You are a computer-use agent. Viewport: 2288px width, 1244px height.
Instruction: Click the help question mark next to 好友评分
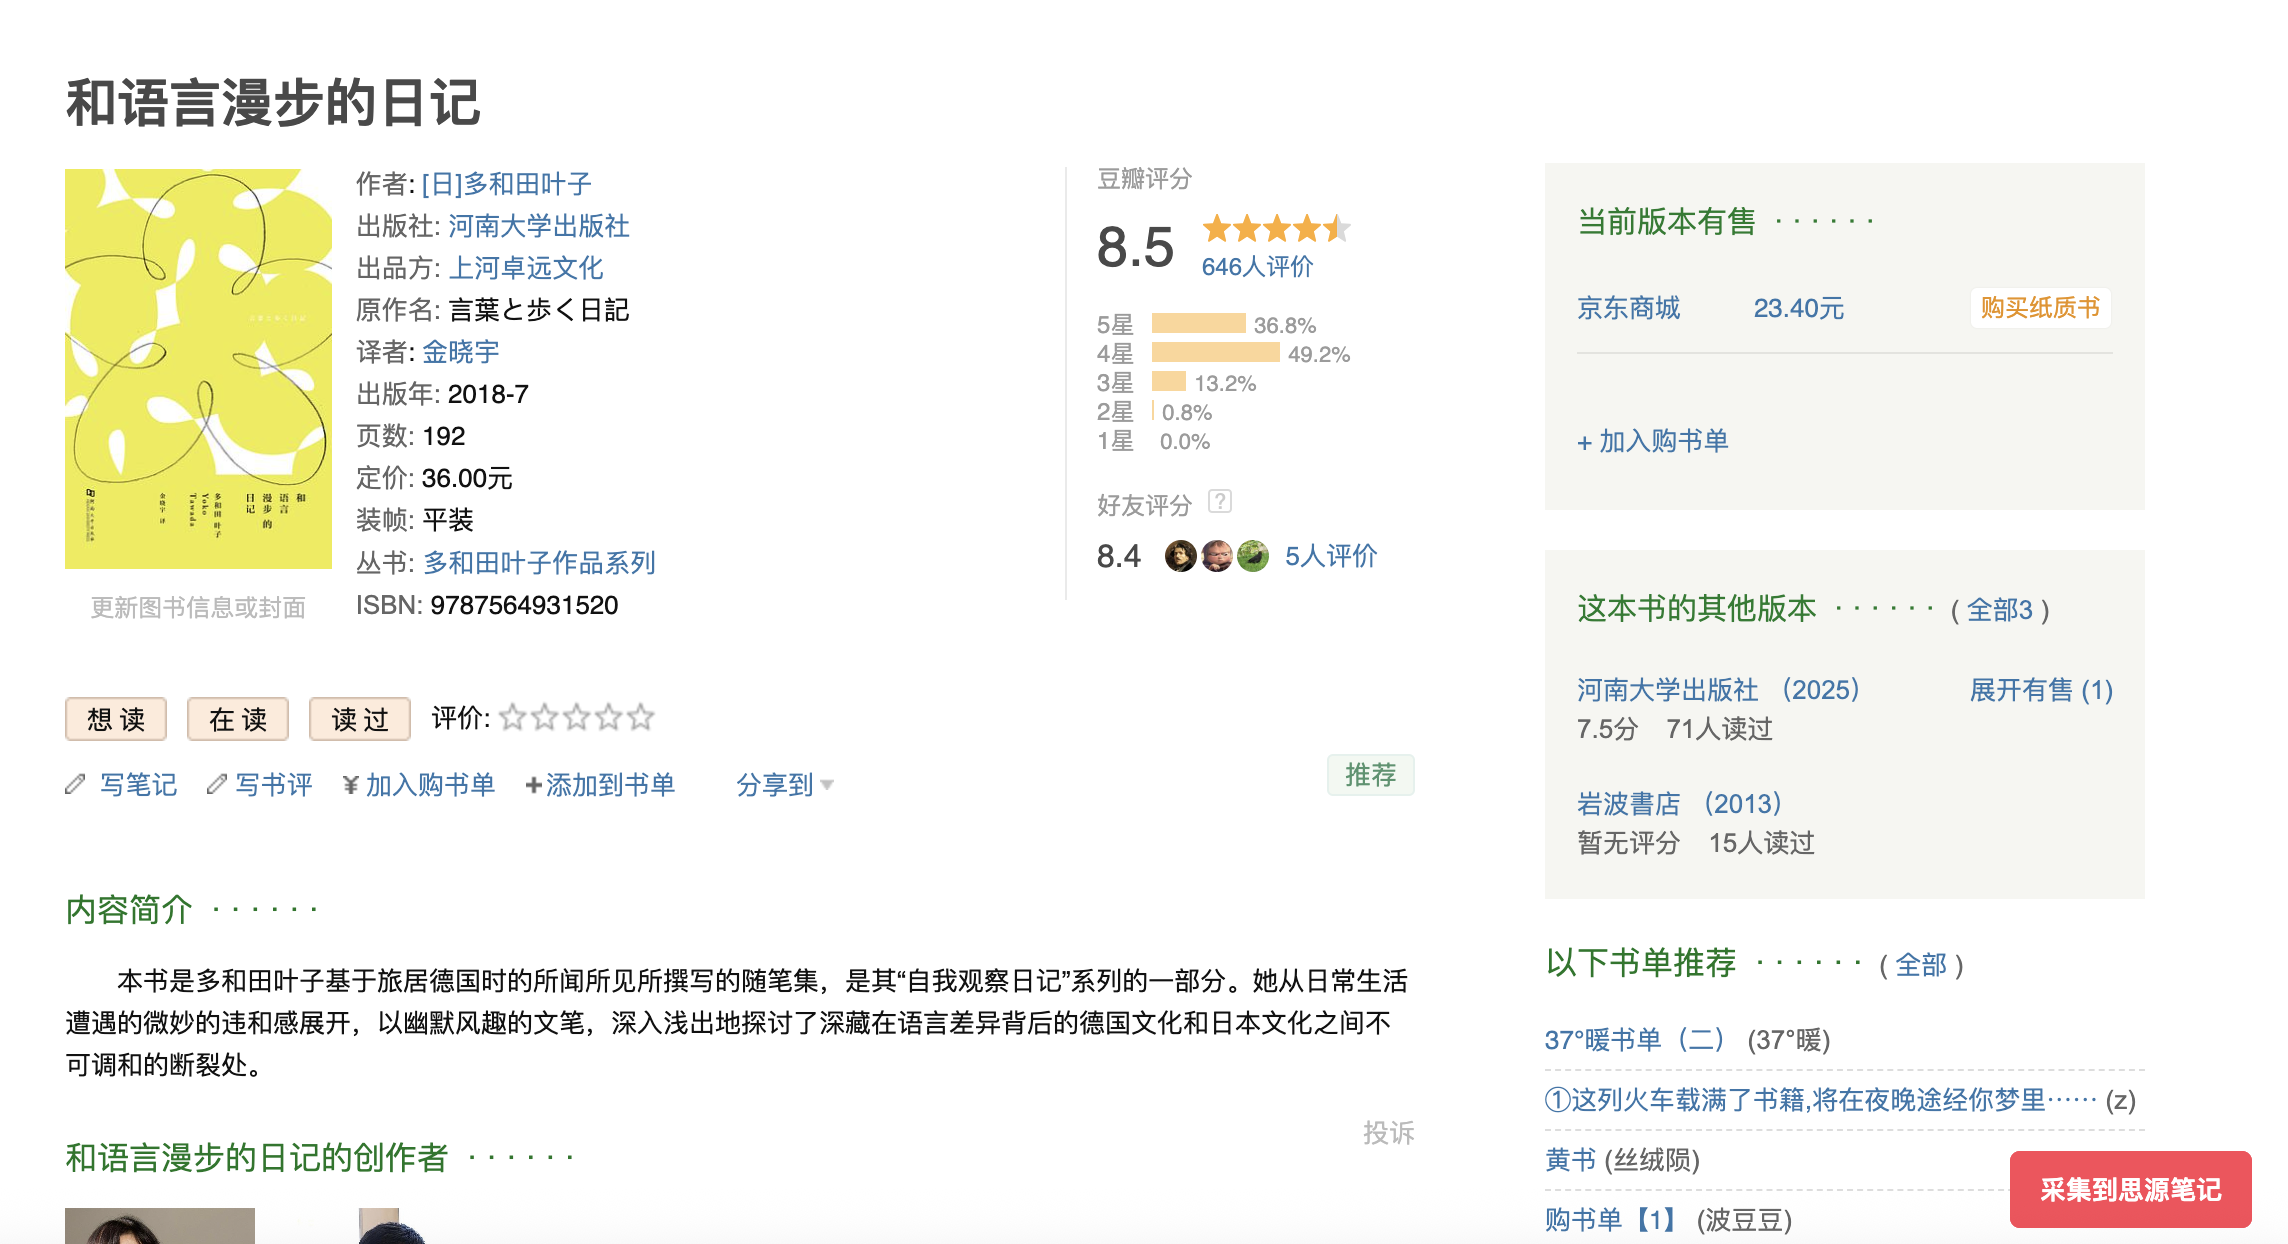point(1219,501)
